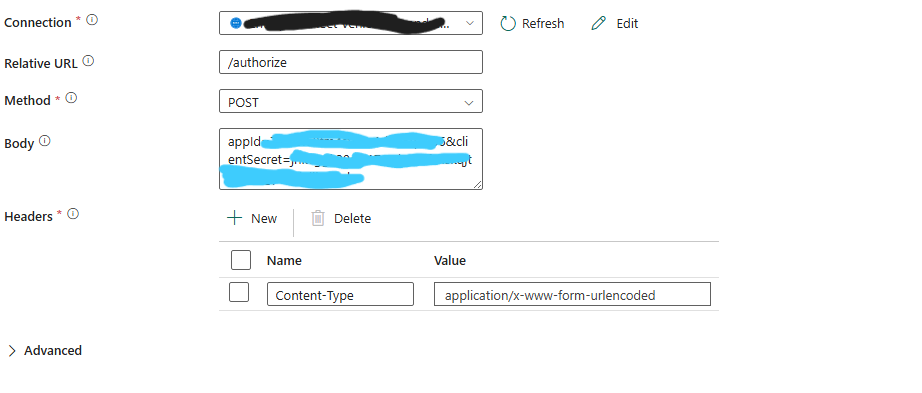The width and height of the screenshot is (922, 393).
Task: Expand the Advanced section chevron
Action: coord(12,351)
